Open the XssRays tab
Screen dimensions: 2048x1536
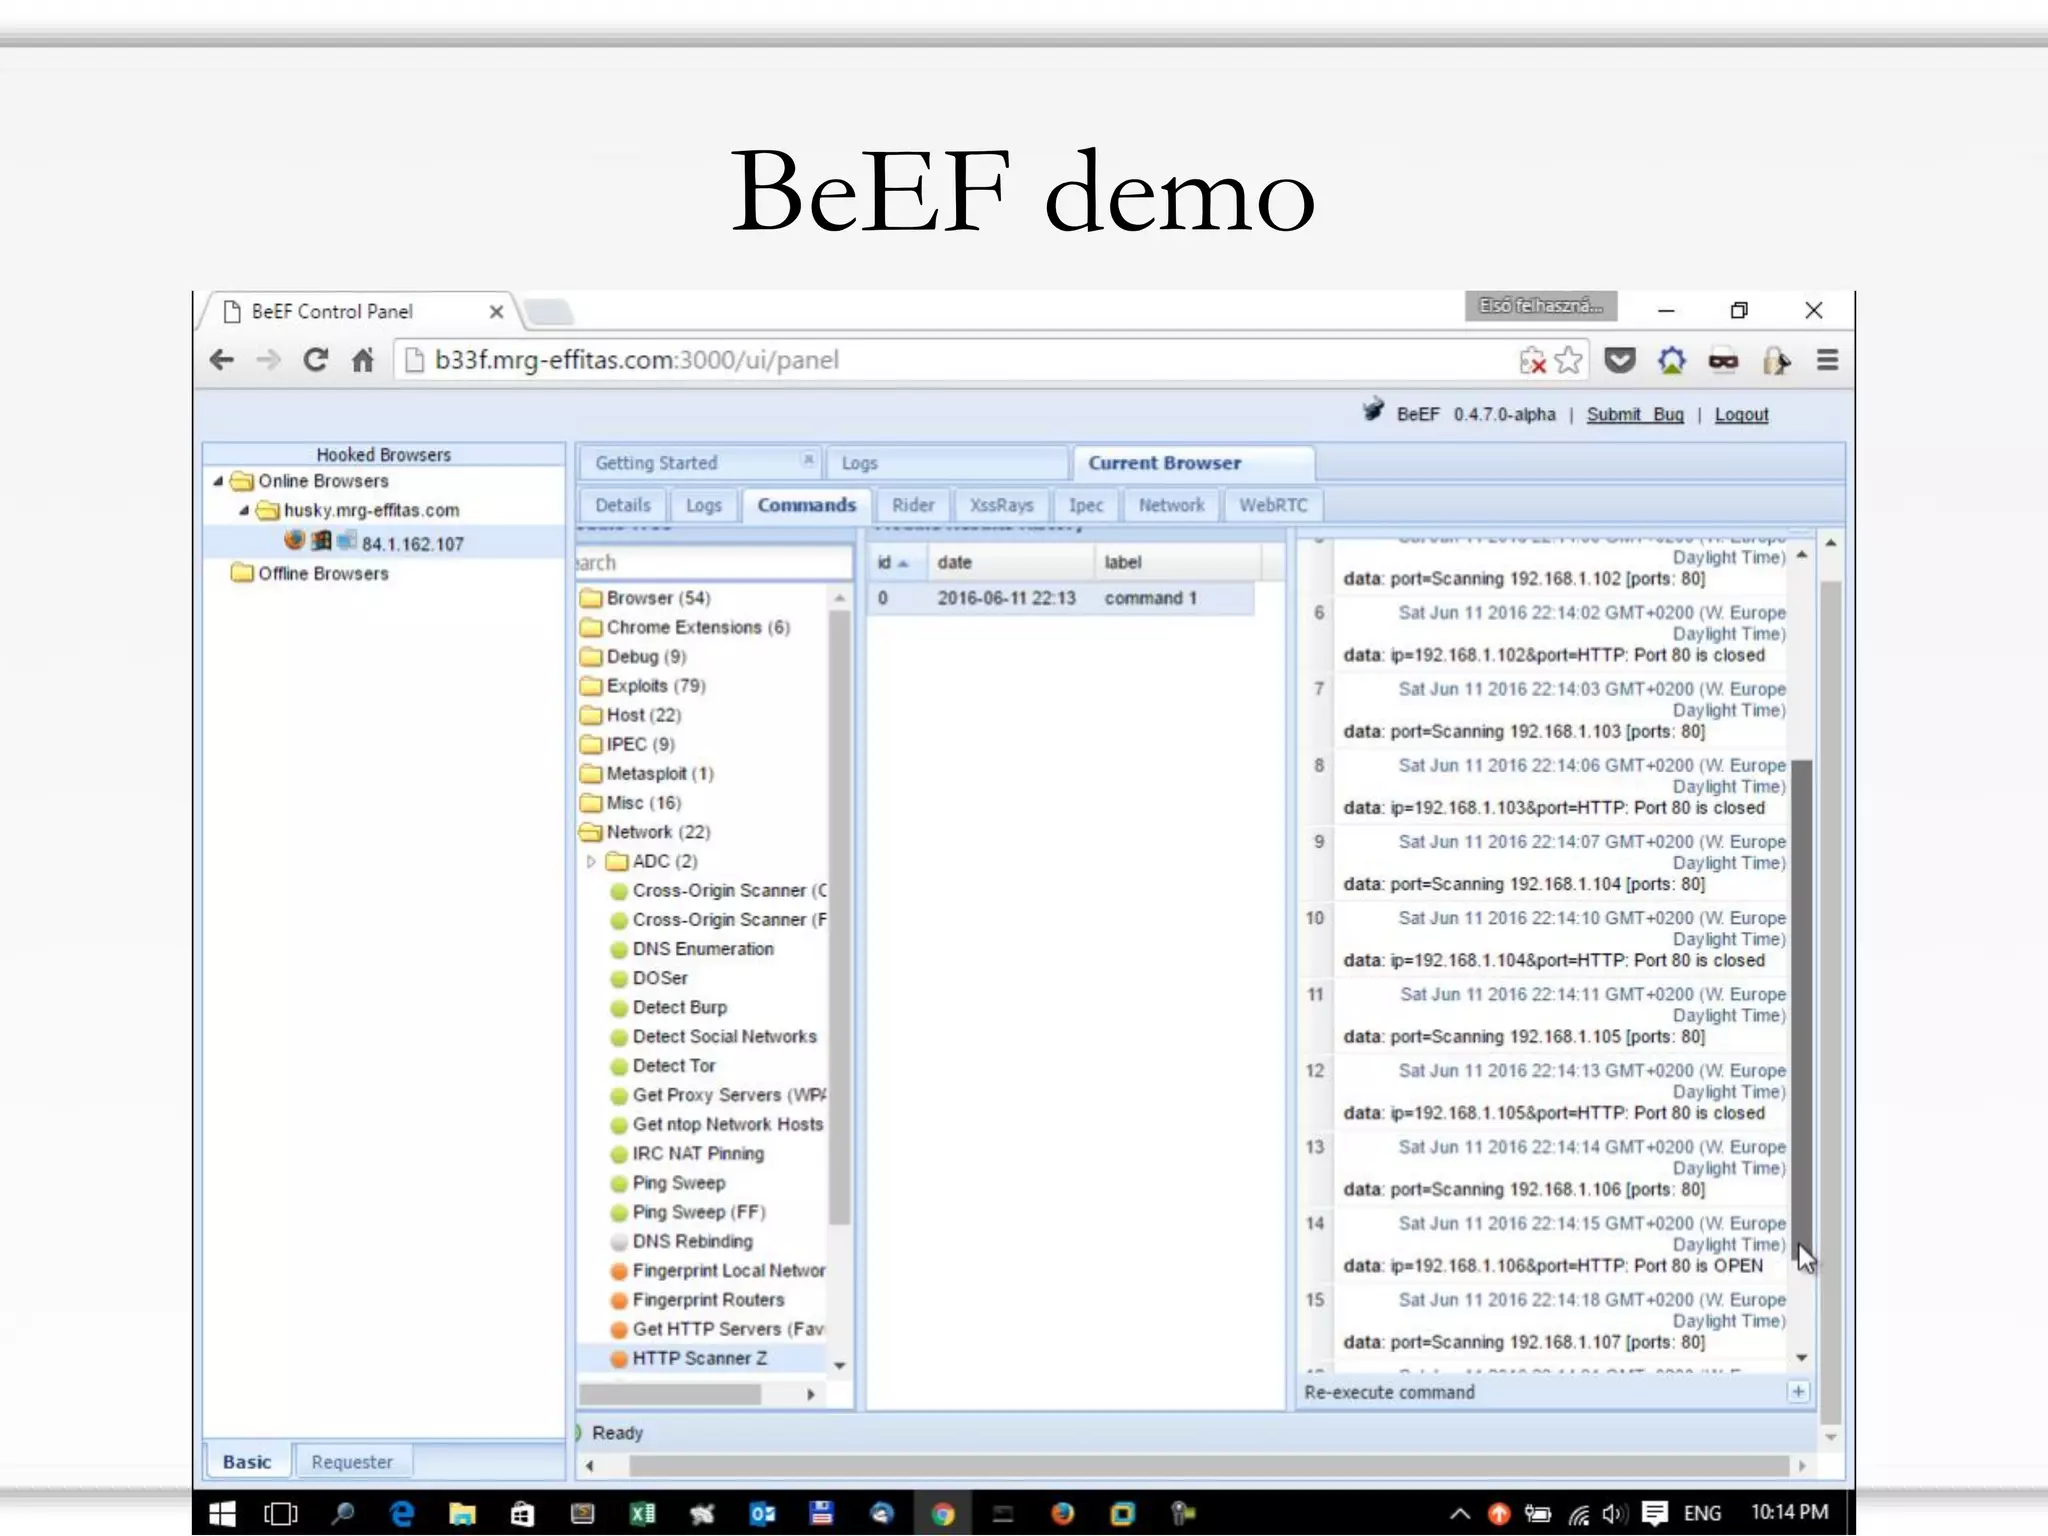(1001, 506)
